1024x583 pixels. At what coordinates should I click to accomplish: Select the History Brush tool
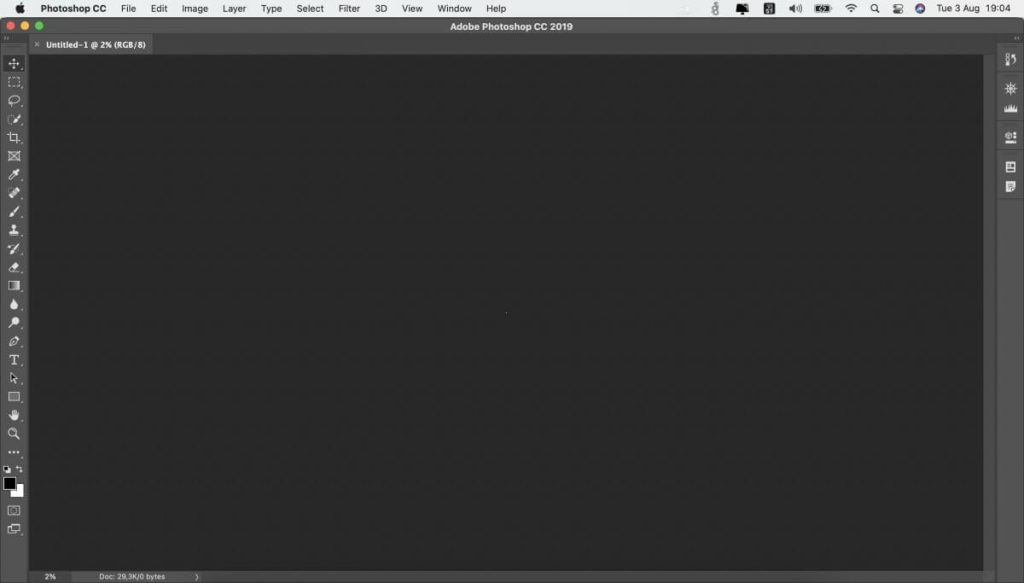(x=14, y=249)
